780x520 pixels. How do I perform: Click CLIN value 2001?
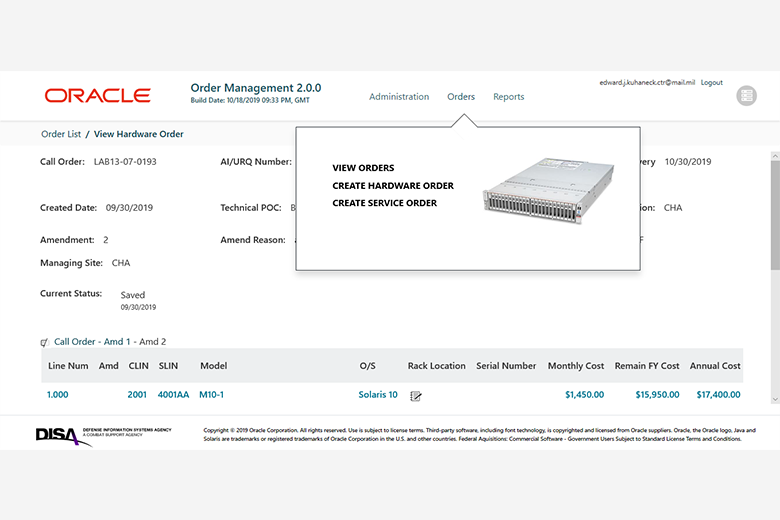point(137,395)
